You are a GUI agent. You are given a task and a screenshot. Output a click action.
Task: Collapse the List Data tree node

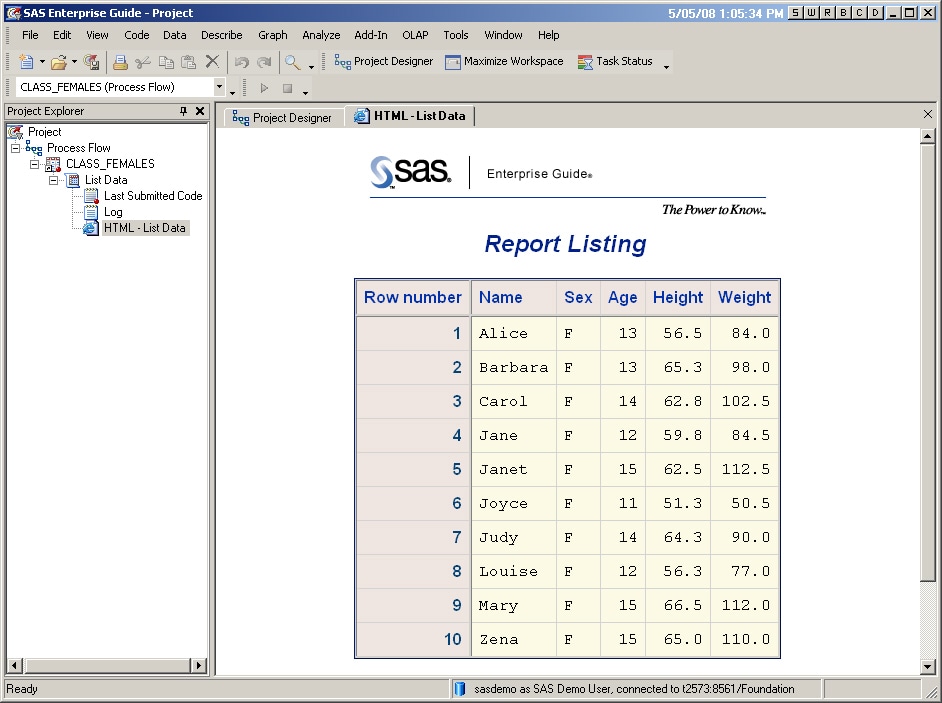click(x=53, y=180)
